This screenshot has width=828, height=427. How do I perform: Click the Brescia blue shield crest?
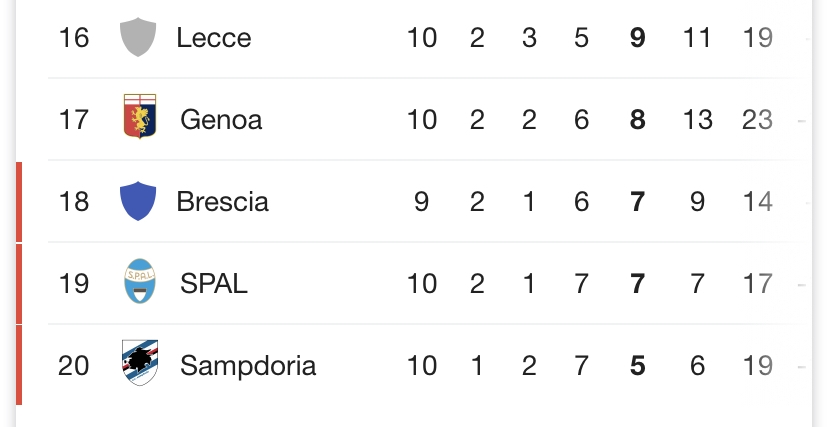pyautogui.click(x=138, y=201)
